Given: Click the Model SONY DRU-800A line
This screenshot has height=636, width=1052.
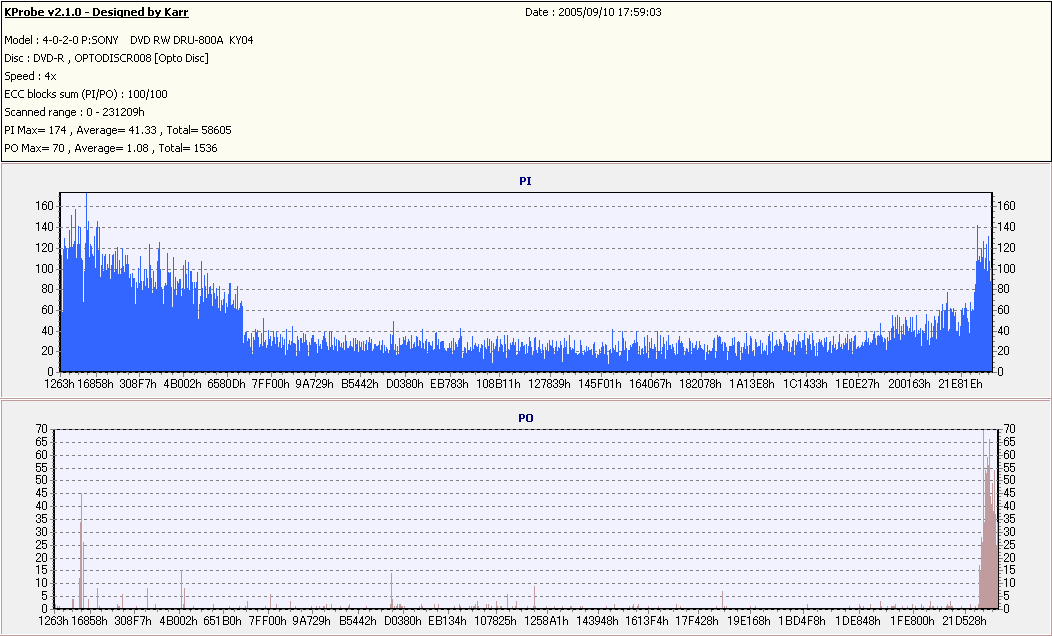Looking at the screenshot, I should pyautogui.click(x=129, y=40).
